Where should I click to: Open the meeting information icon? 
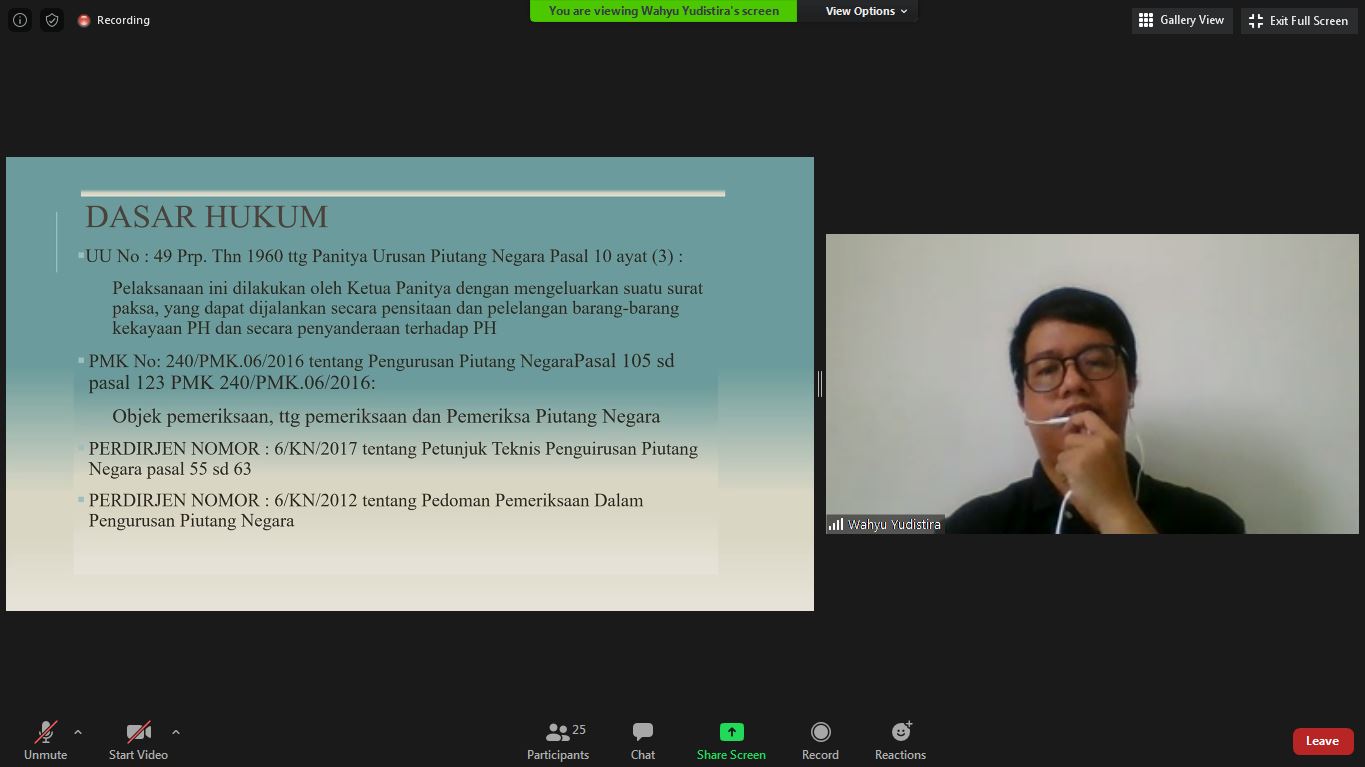19,20
